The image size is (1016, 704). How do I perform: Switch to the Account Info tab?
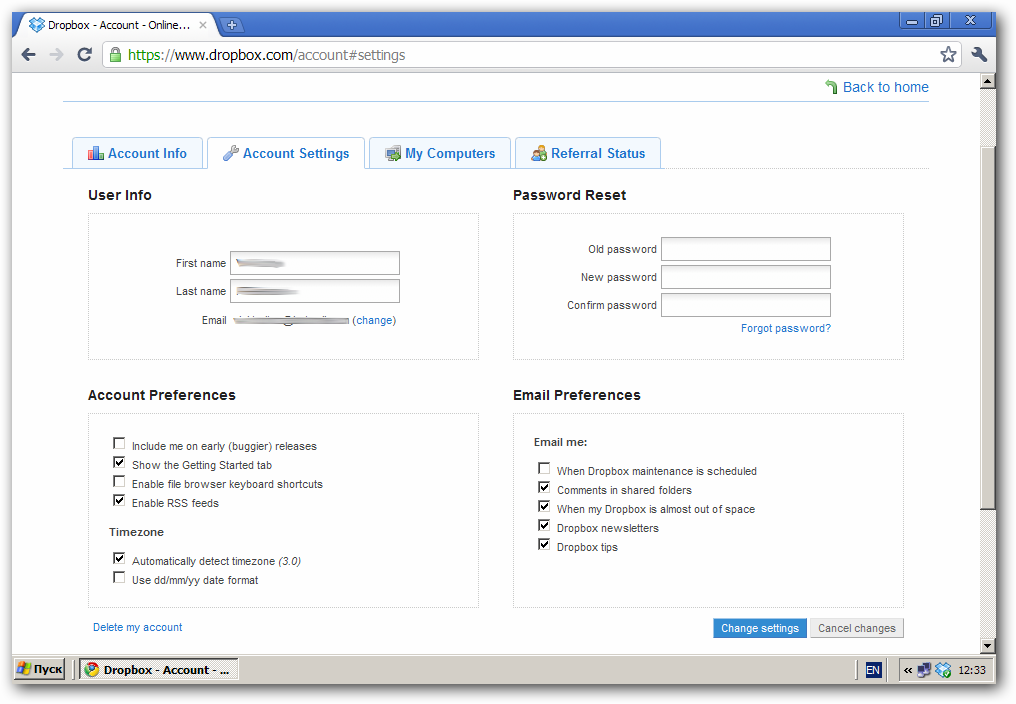pyautogui.click(x=137, y=154)
